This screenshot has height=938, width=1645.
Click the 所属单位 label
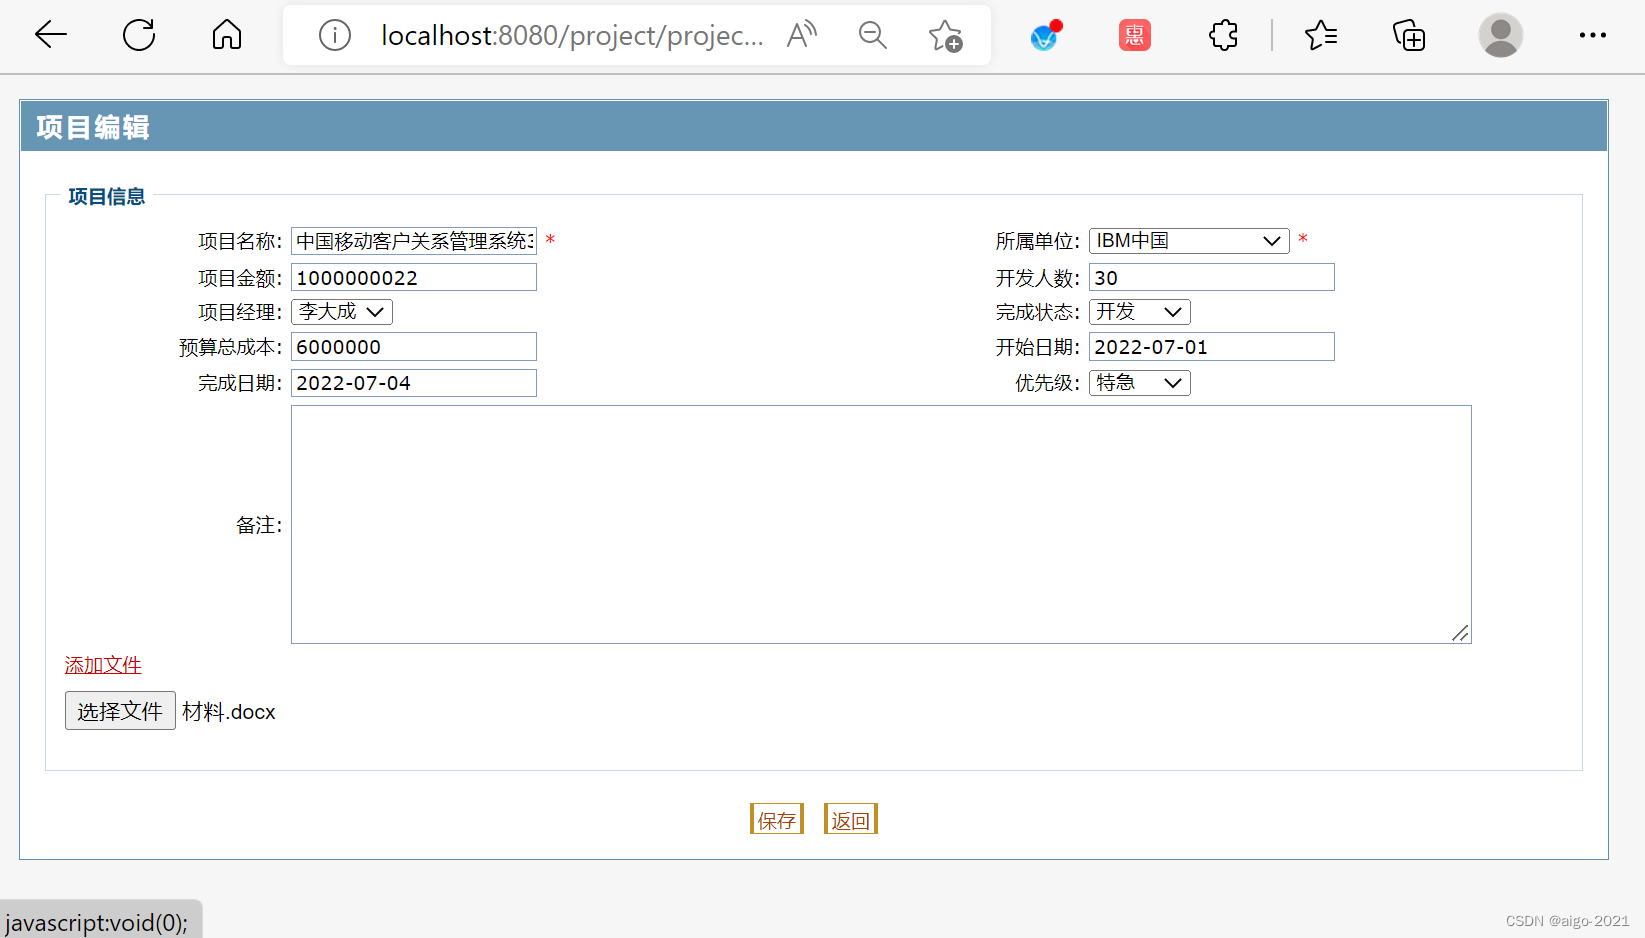click(1037, 241)
